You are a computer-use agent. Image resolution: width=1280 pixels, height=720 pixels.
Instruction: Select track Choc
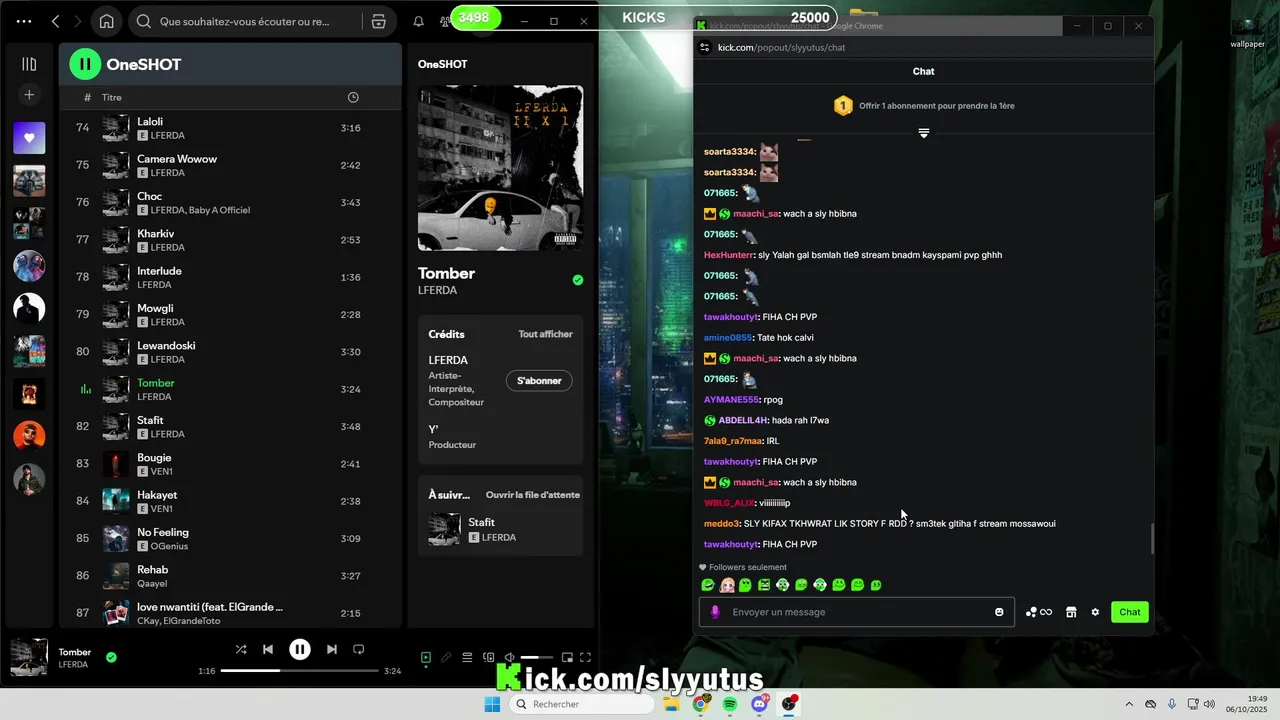coord(230,203)
